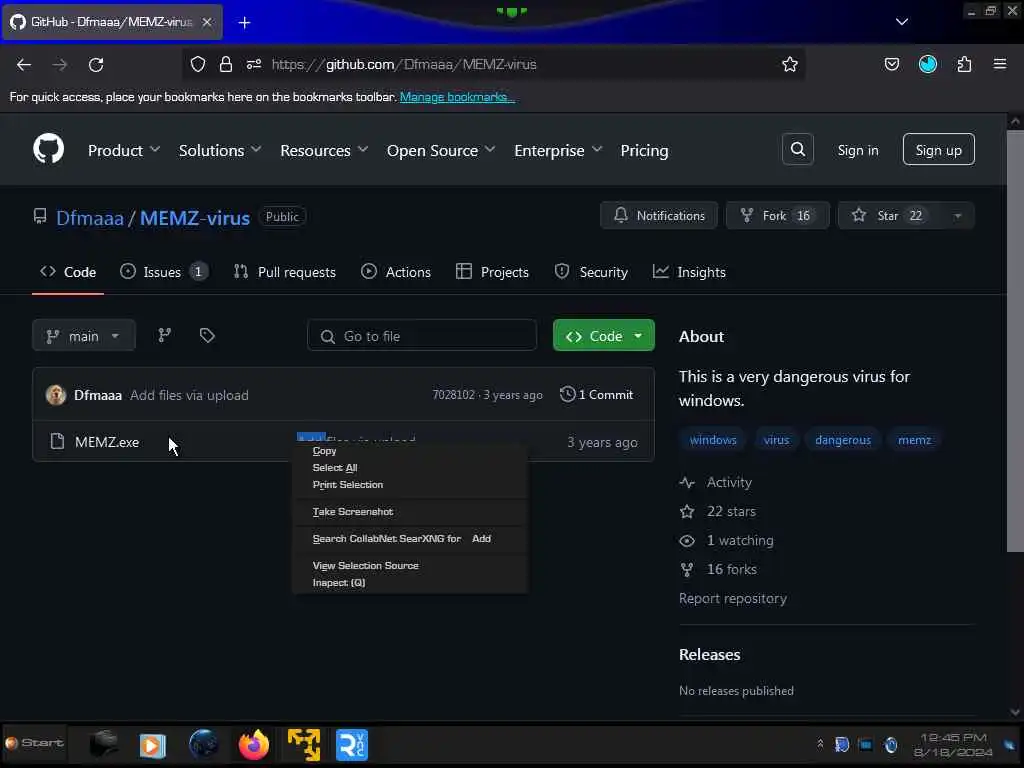View tags via the tag icon
1024x768 pixels.
click(x=207, y=335)
